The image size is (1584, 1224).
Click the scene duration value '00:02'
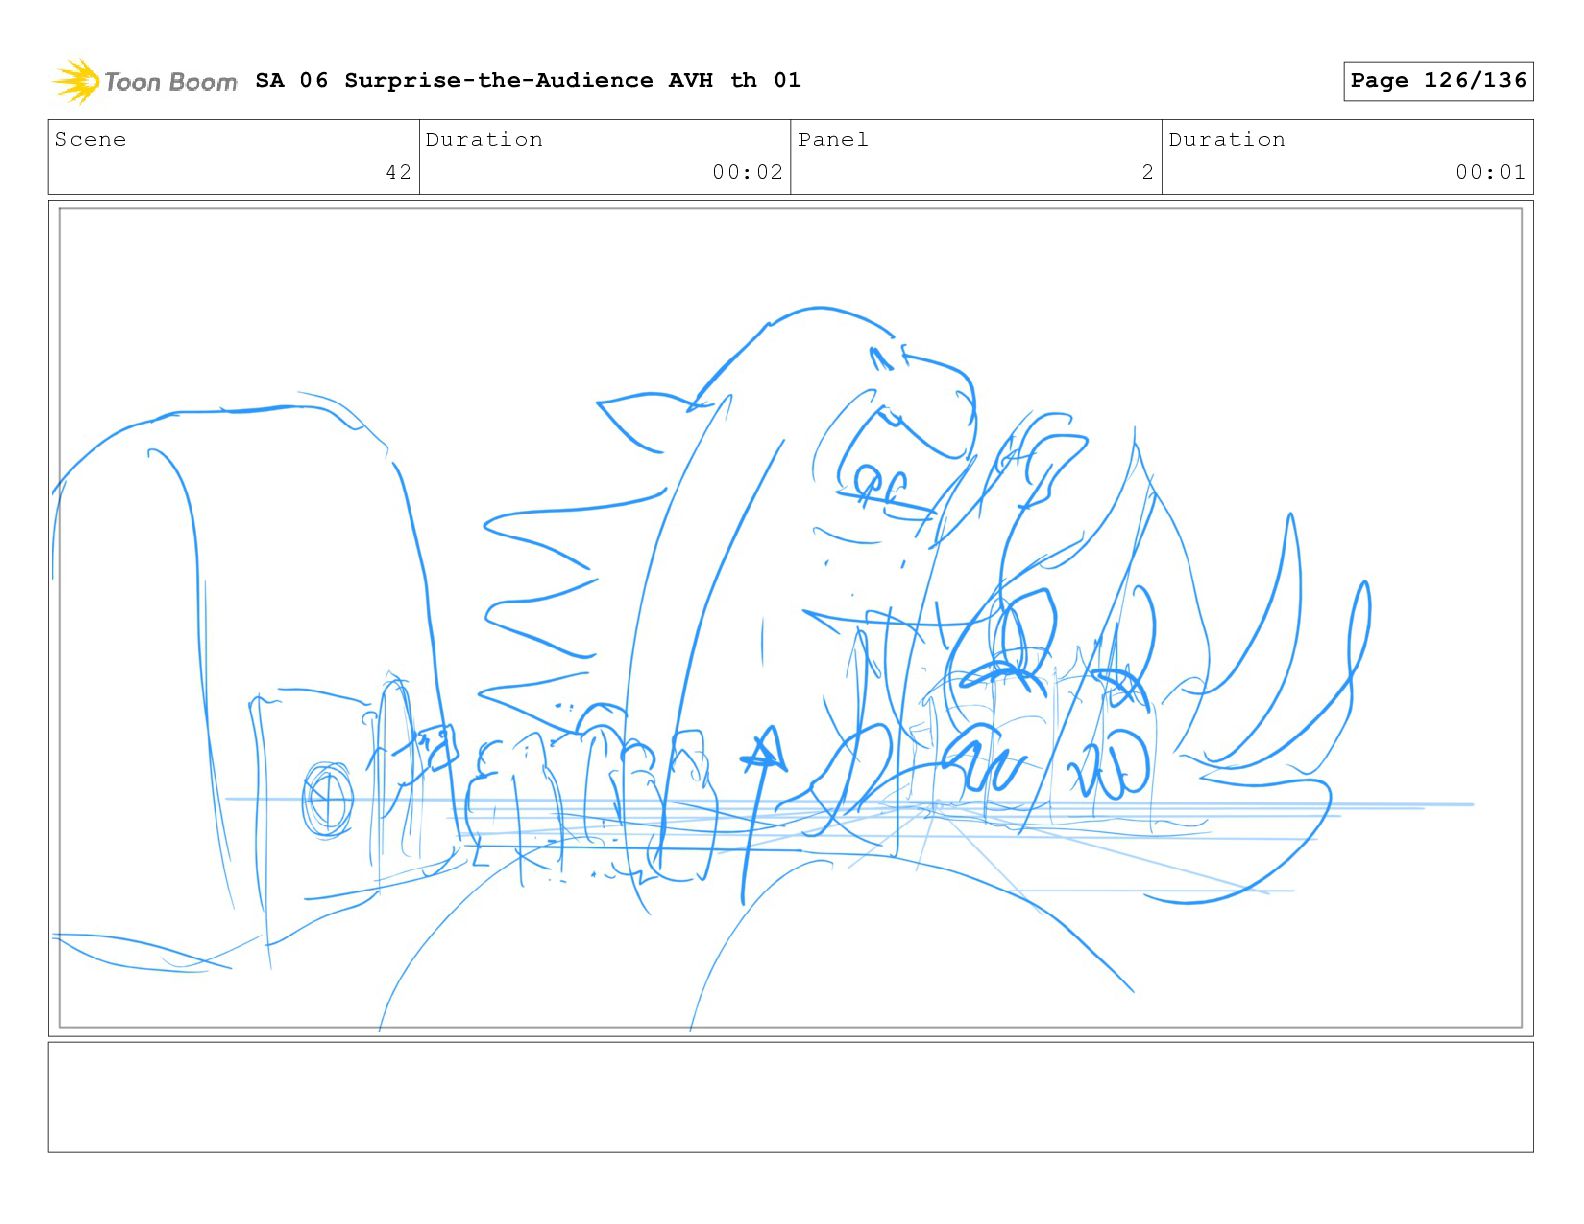point(747,172)
